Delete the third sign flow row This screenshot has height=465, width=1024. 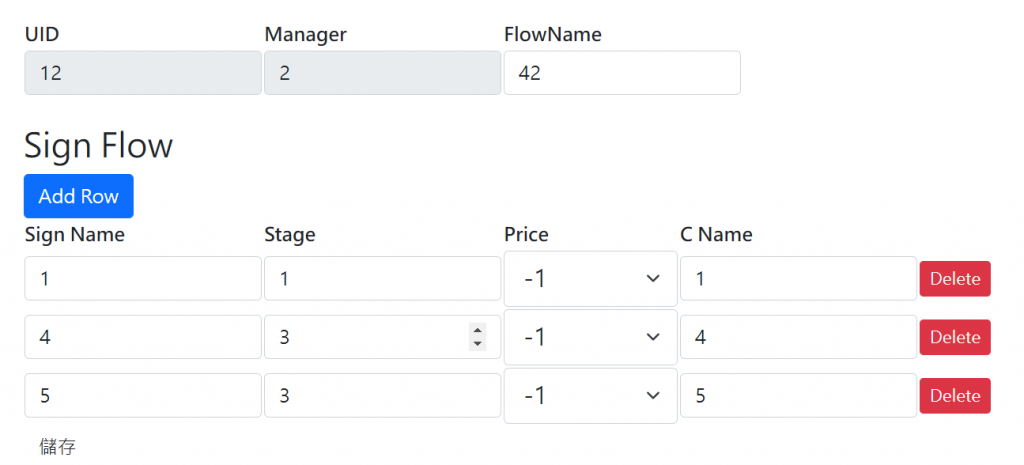point(955,396)
